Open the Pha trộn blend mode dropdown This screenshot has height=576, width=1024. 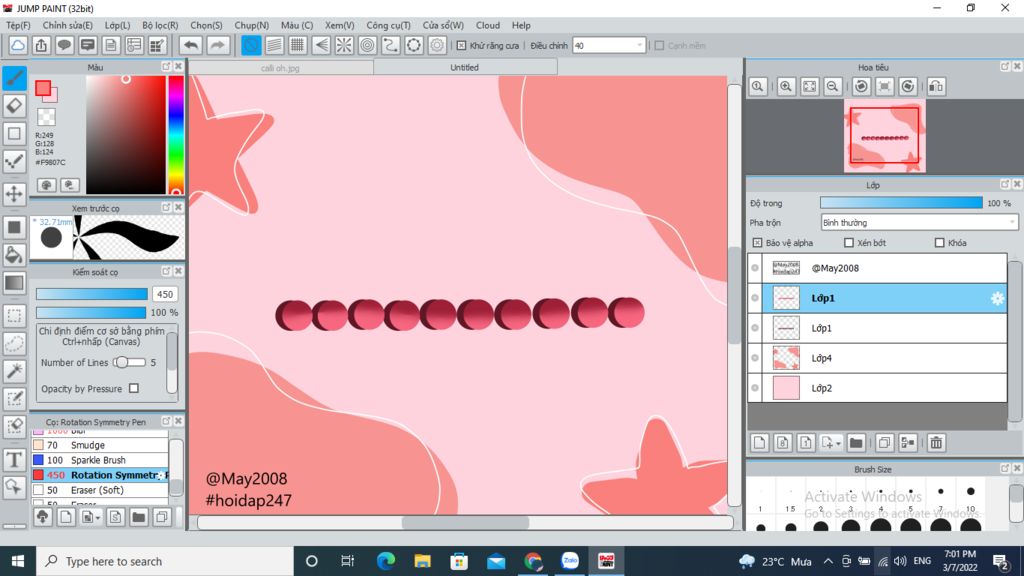(919, 223)
